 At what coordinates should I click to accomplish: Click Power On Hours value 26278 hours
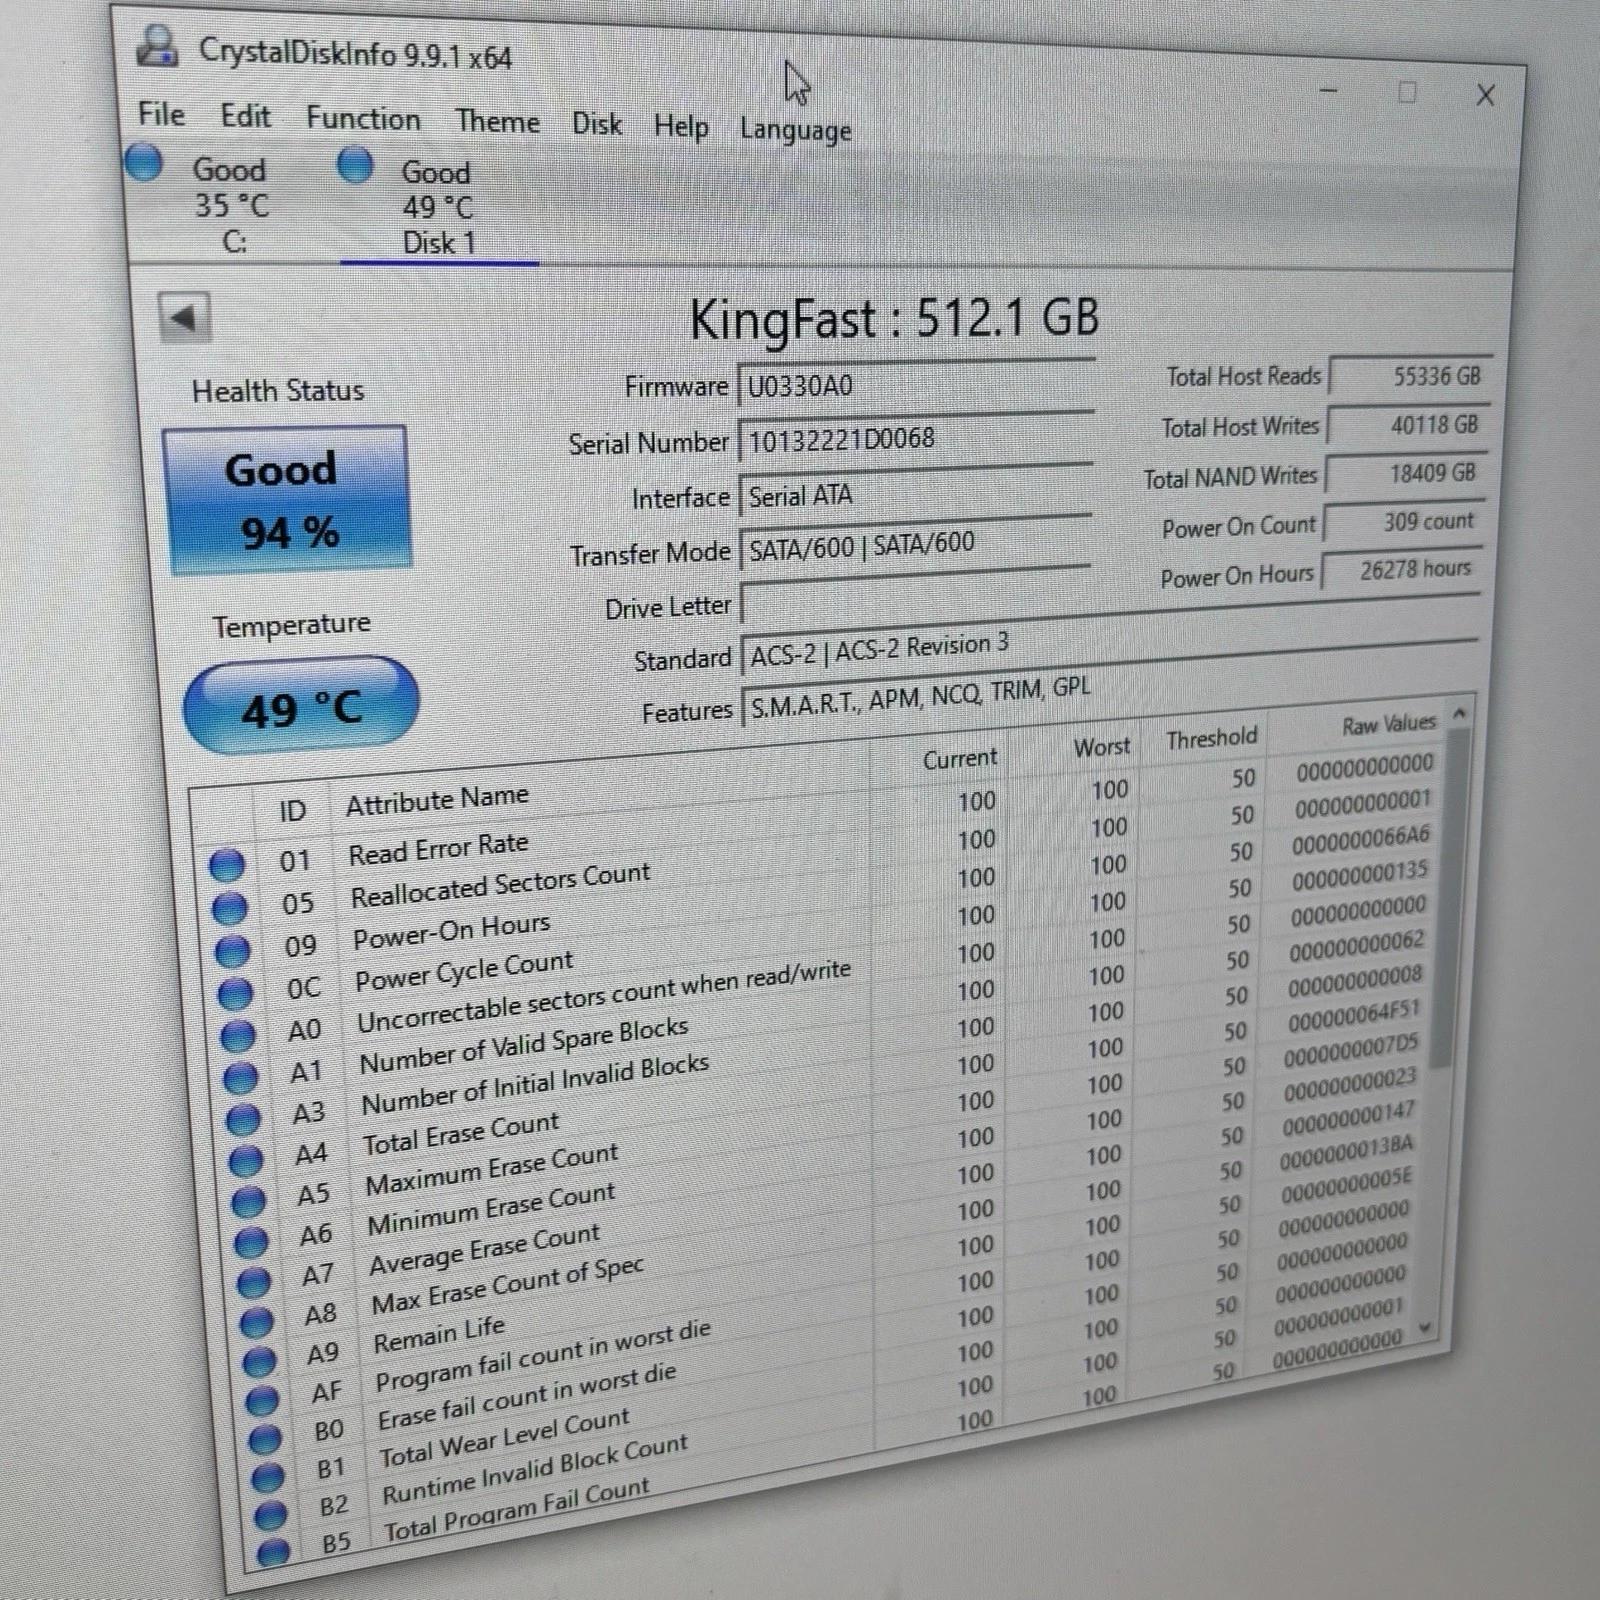(x=1401, y=570)
